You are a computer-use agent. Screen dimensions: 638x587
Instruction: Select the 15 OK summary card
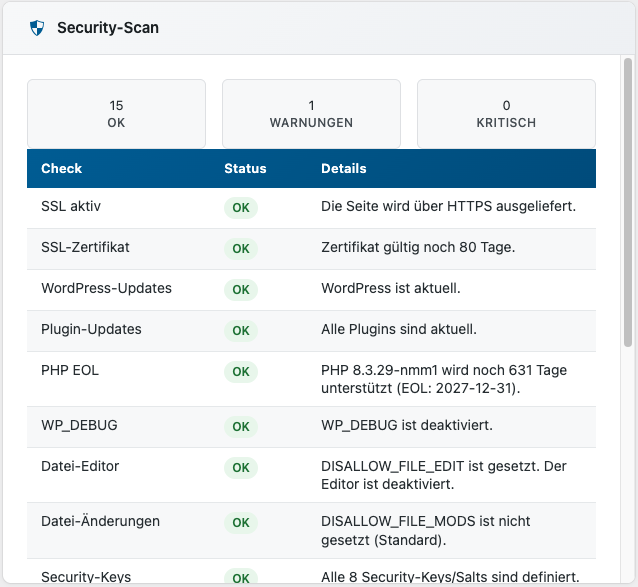pos(116,114)
